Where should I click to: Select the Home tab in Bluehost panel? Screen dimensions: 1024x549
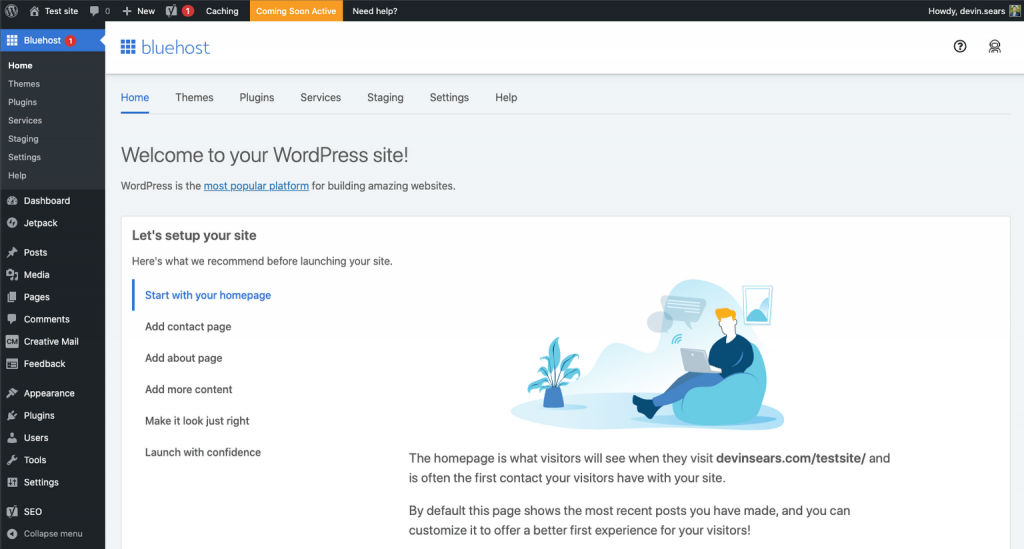[135, 97]
